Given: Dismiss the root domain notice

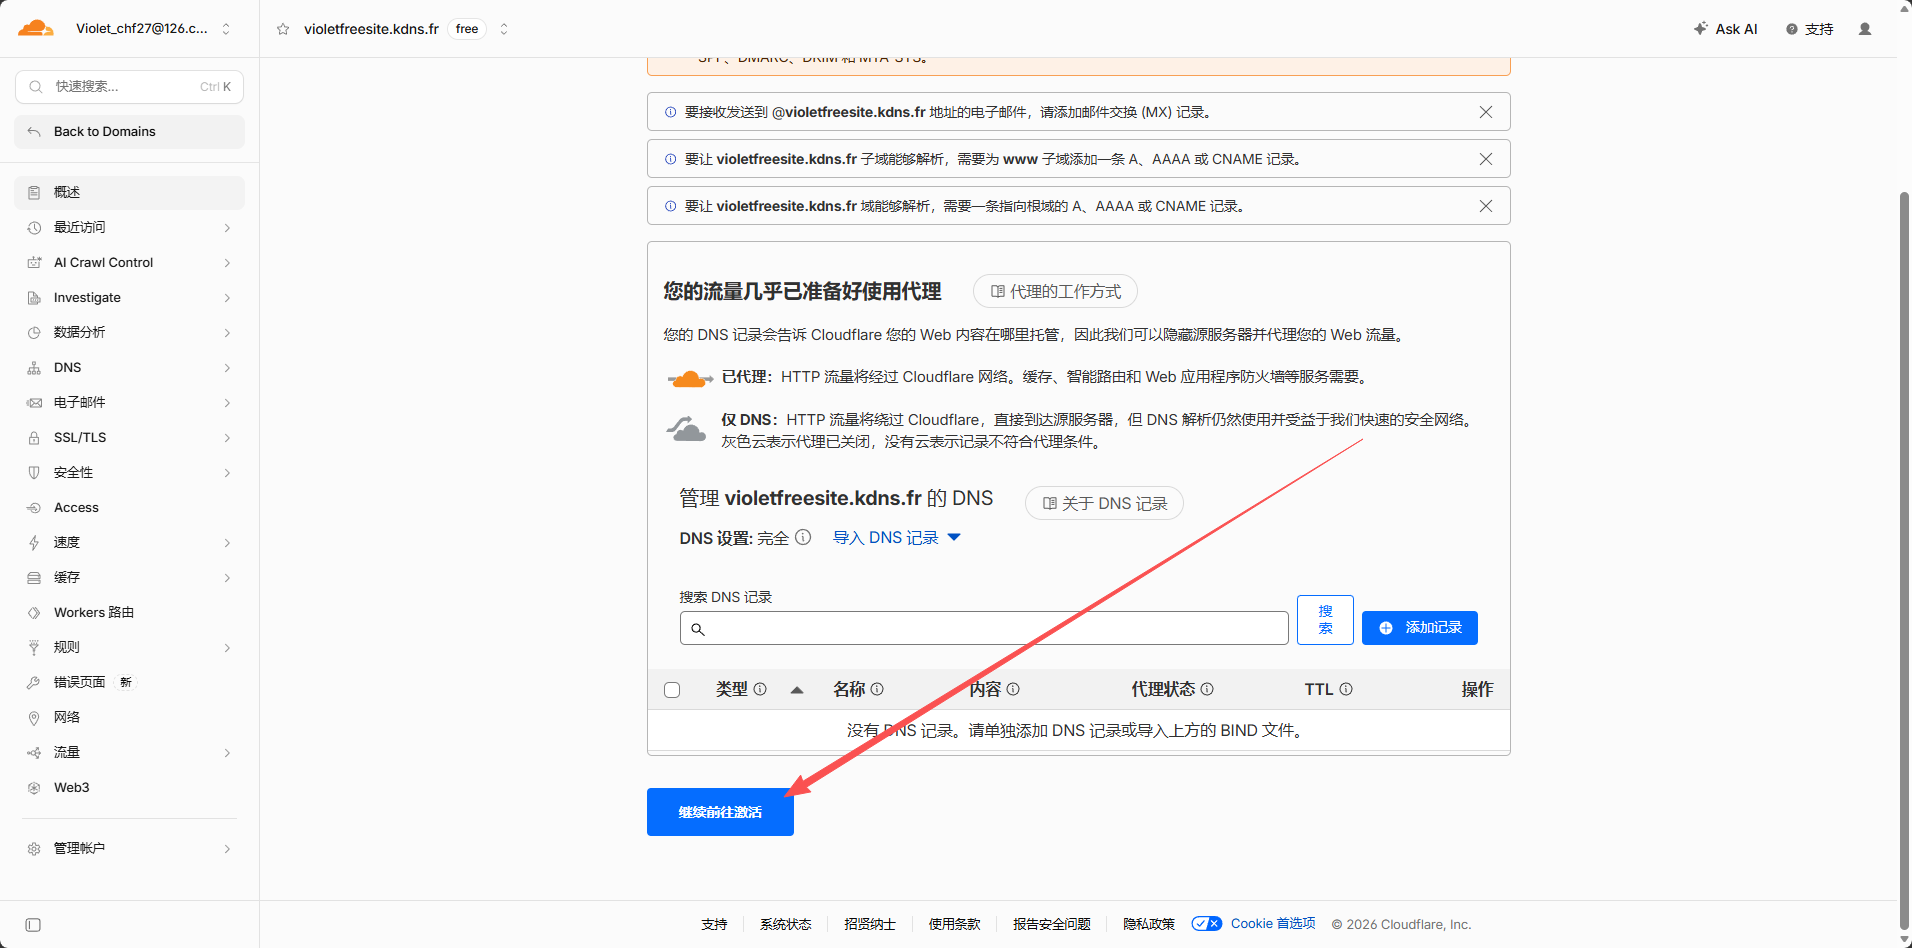Looking at the screenshot, I should (x=1486, y=206).
